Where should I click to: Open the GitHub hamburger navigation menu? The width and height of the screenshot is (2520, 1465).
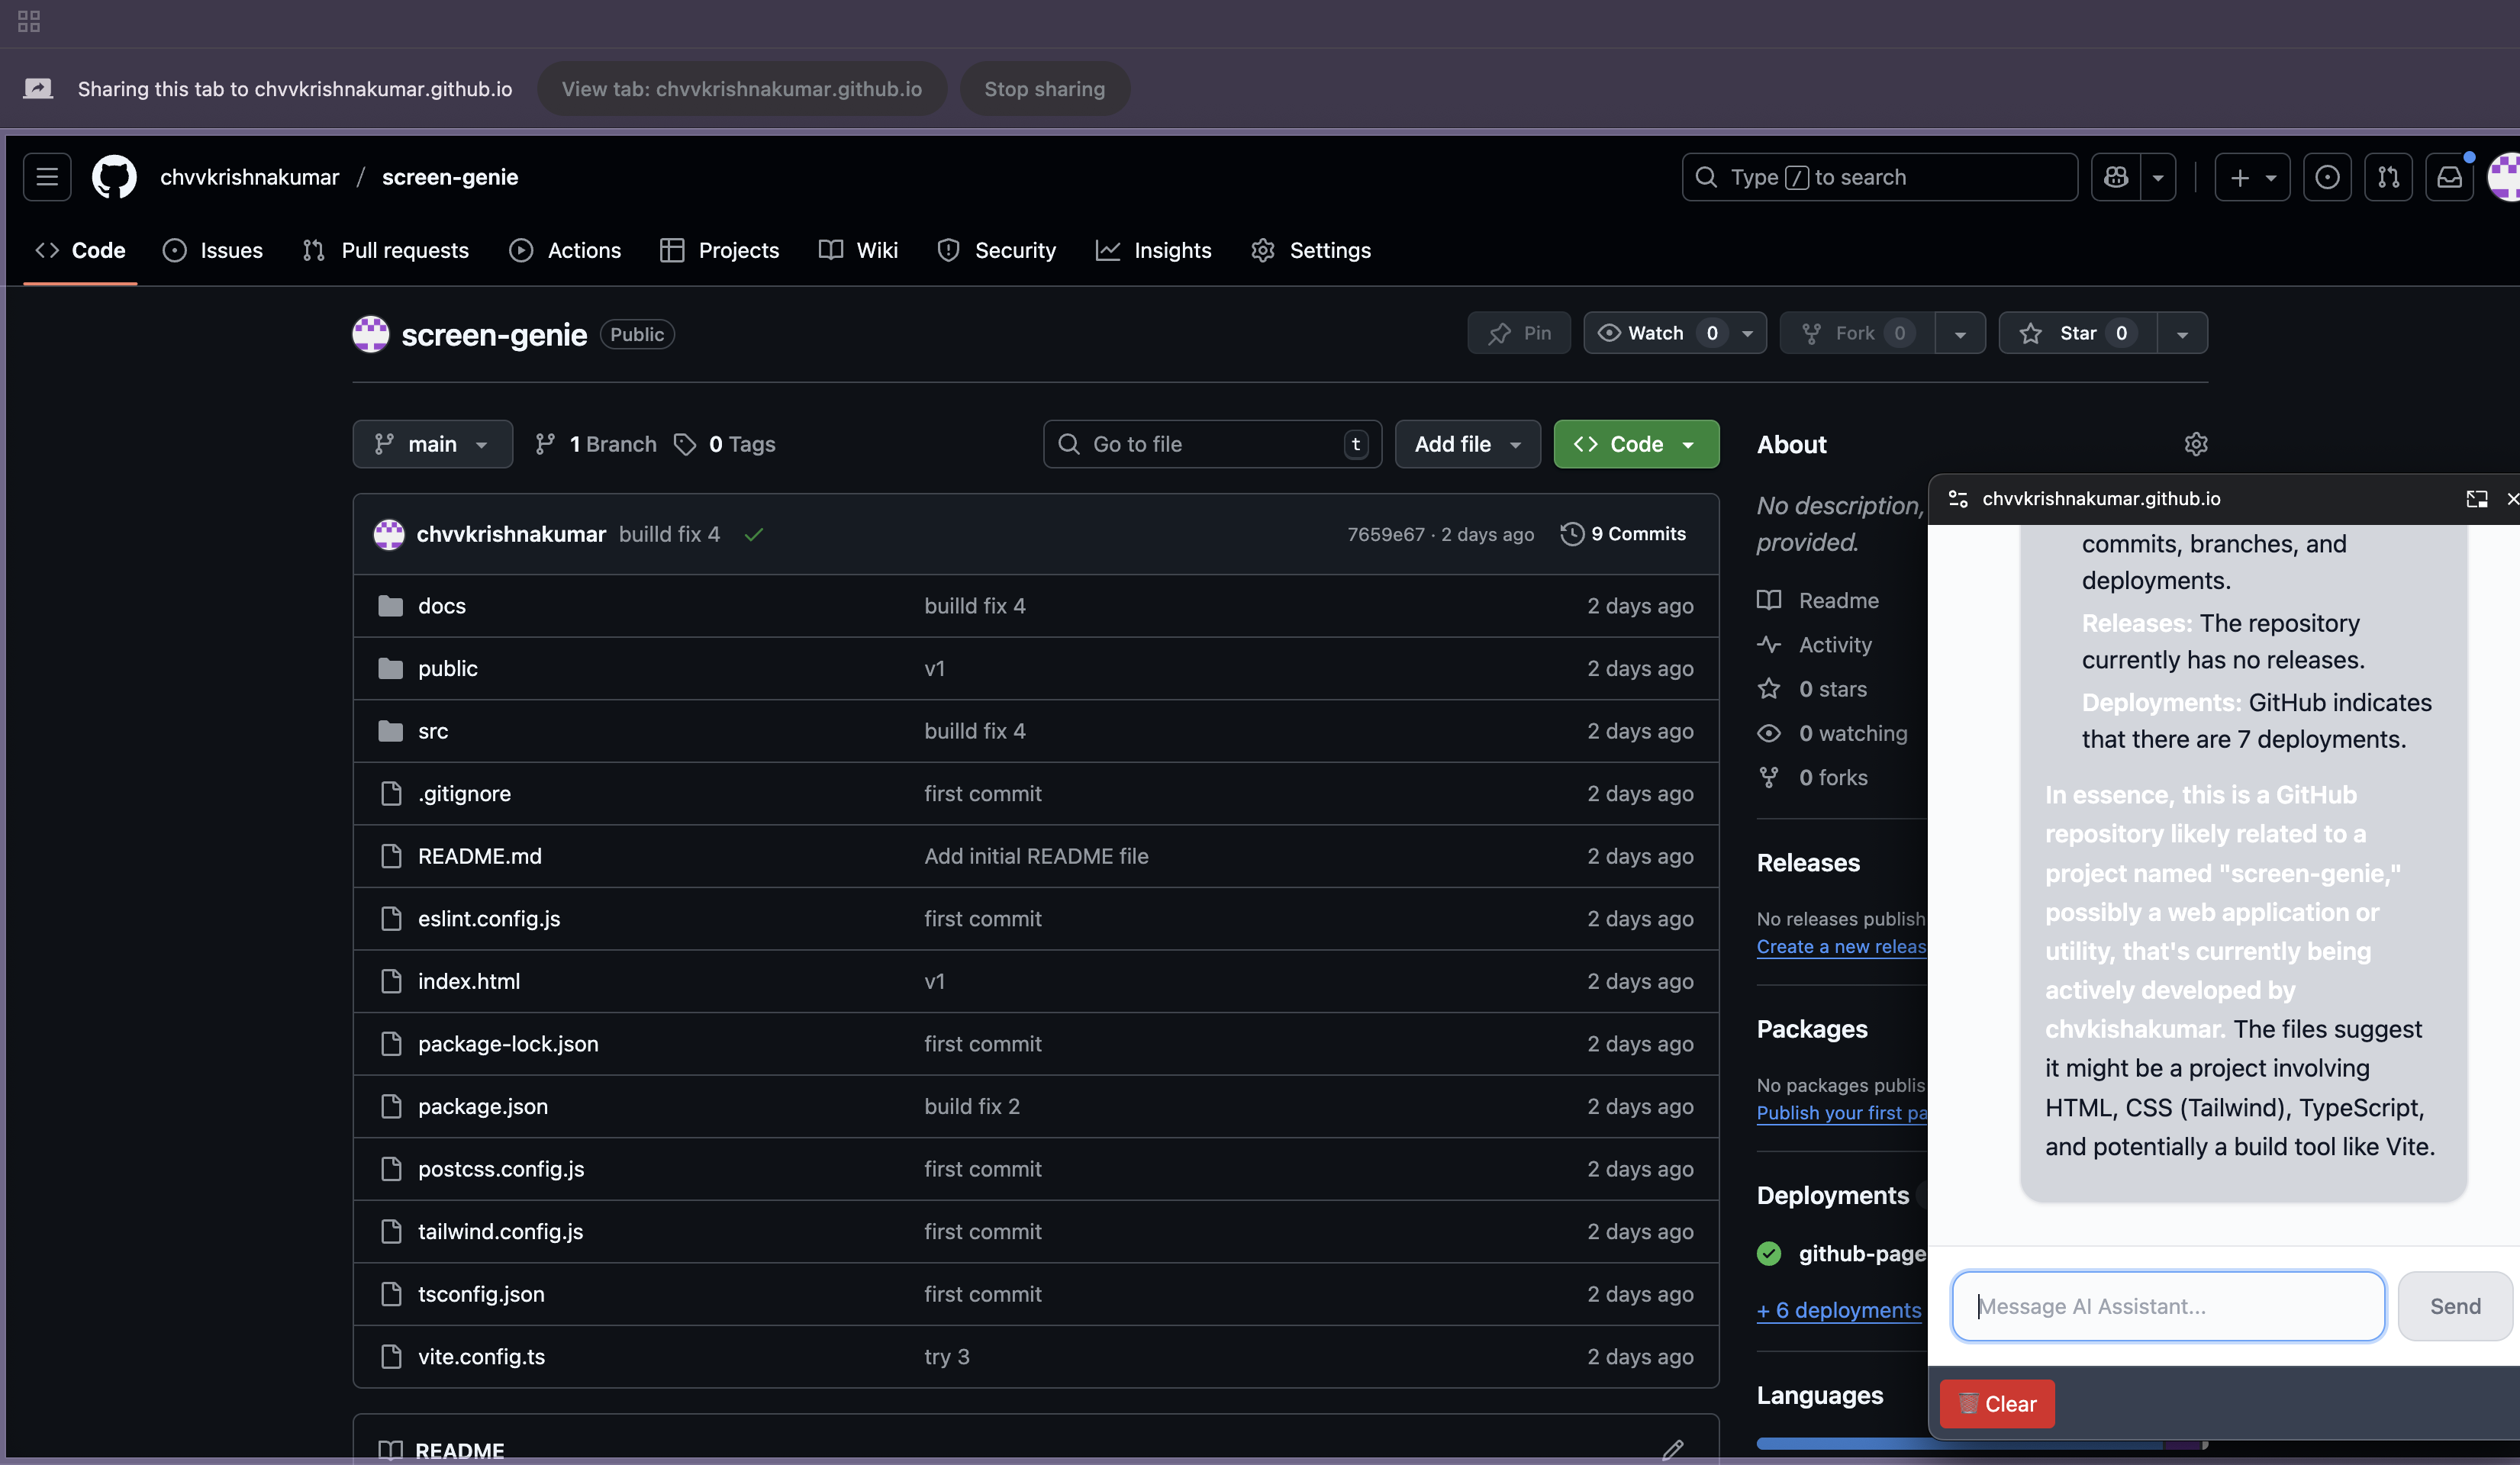coord(47,177)
